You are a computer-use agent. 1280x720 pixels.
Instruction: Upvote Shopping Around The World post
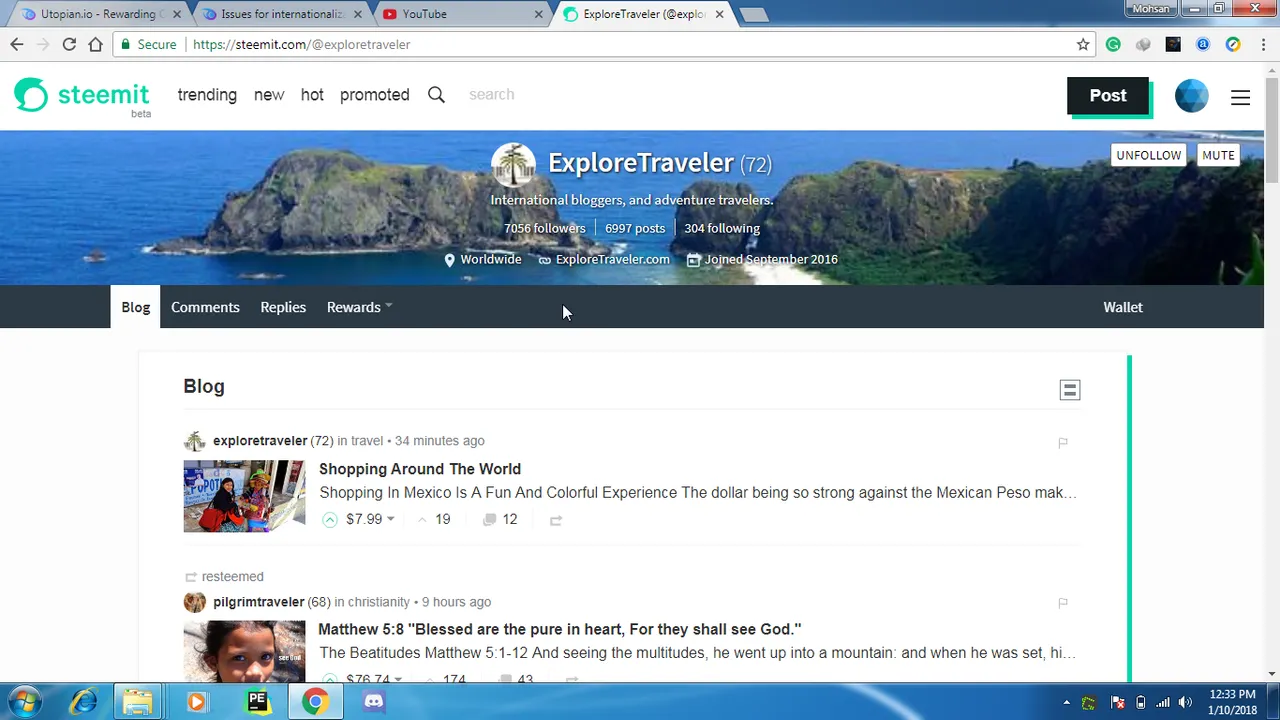pos(330,519)
